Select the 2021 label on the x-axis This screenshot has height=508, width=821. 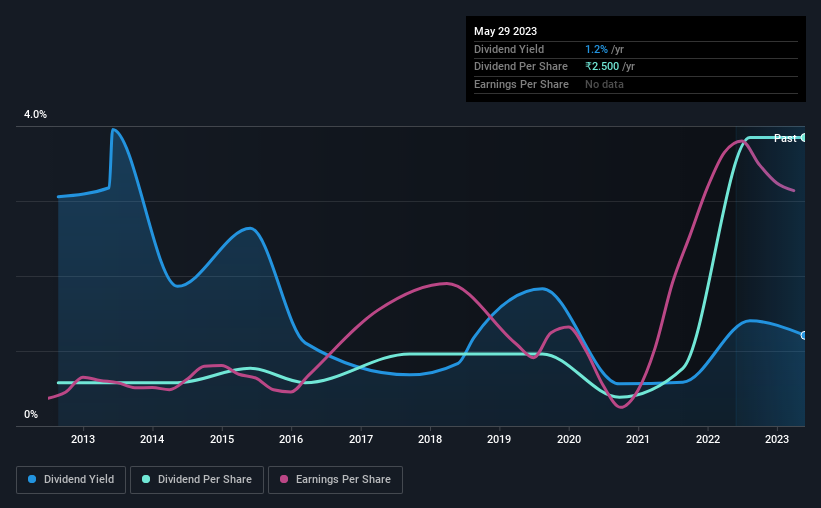tap(638, 439)
